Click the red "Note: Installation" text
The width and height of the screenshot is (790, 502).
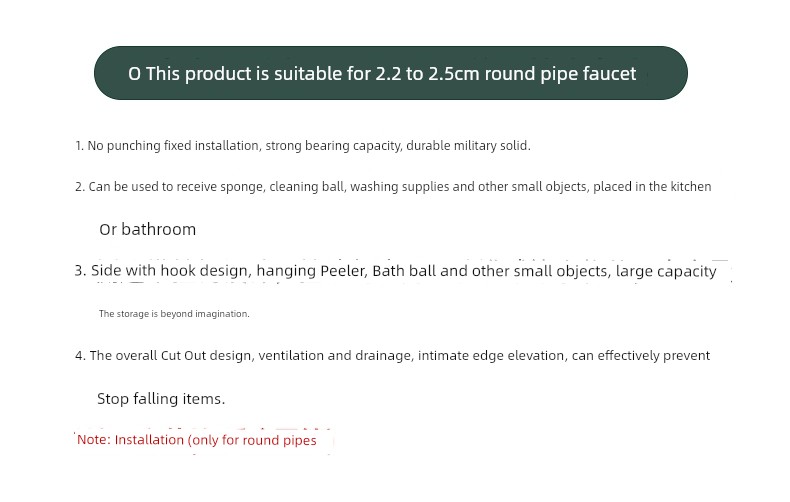(131, 440)
